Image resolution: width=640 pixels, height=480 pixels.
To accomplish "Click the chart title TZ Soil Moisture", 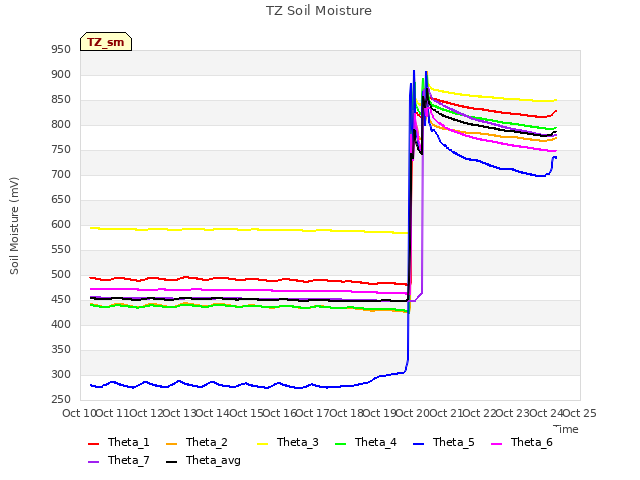I will (x=319, y=11).
